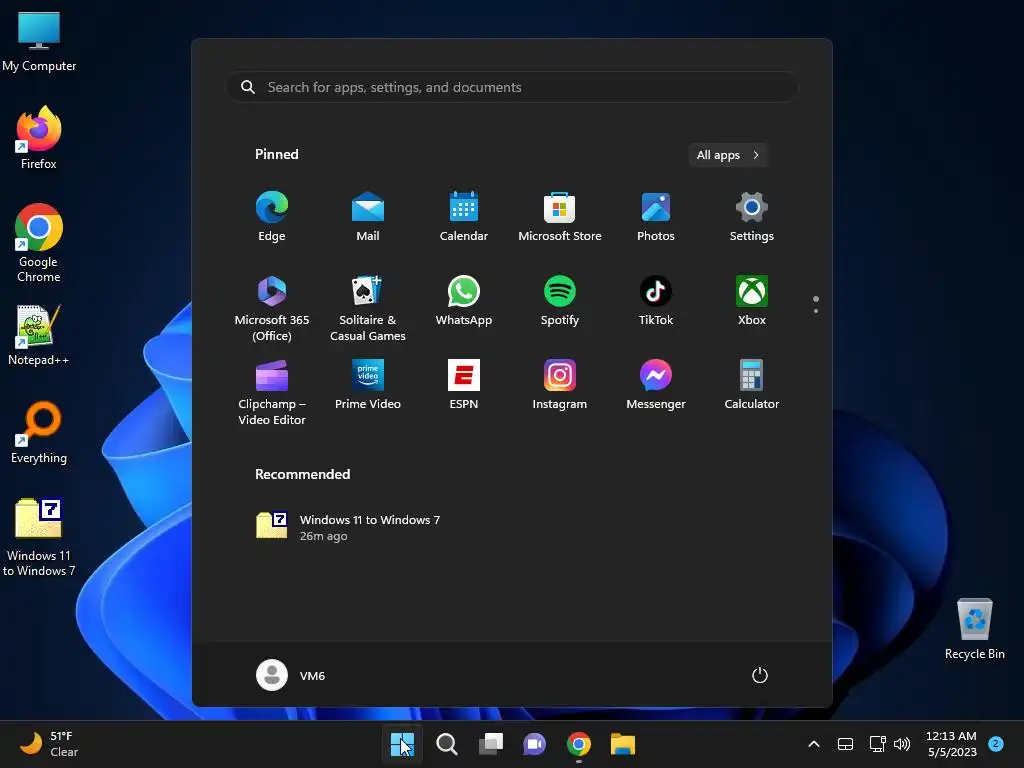Click the touch keyboard tray icon
This screenshot has height=768, width=1024.
[845, 744]
